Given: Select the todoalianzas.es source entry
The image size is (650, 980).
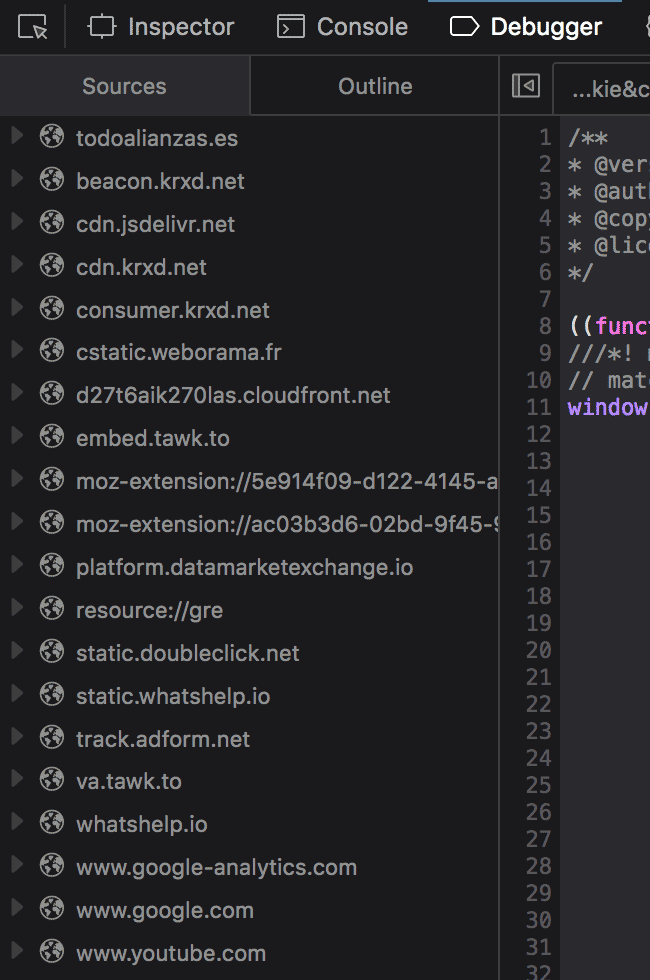Looking at the screenshot, I should point(157,138).
